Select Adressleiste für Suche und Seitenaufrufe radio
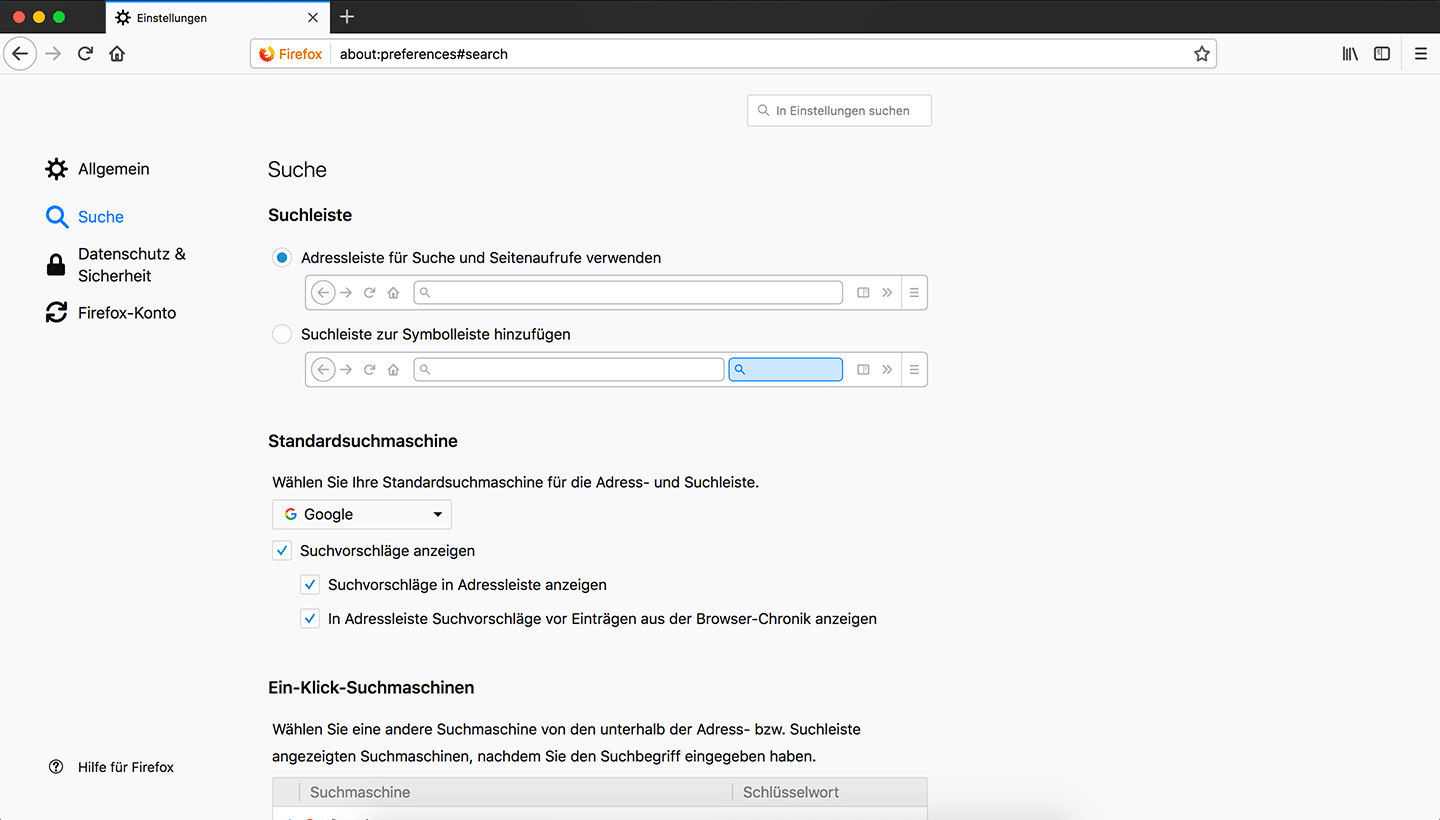The image size is (1440, 820). [x=282, y=258]
